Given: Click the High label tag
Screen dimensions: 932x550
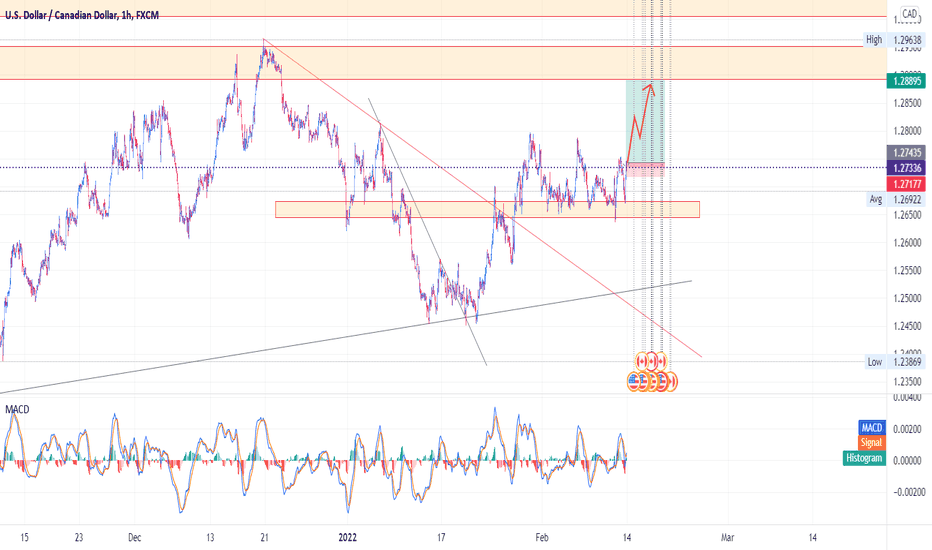Looking at the screenshot, I should pyautogui.click(x=874, y=40).
